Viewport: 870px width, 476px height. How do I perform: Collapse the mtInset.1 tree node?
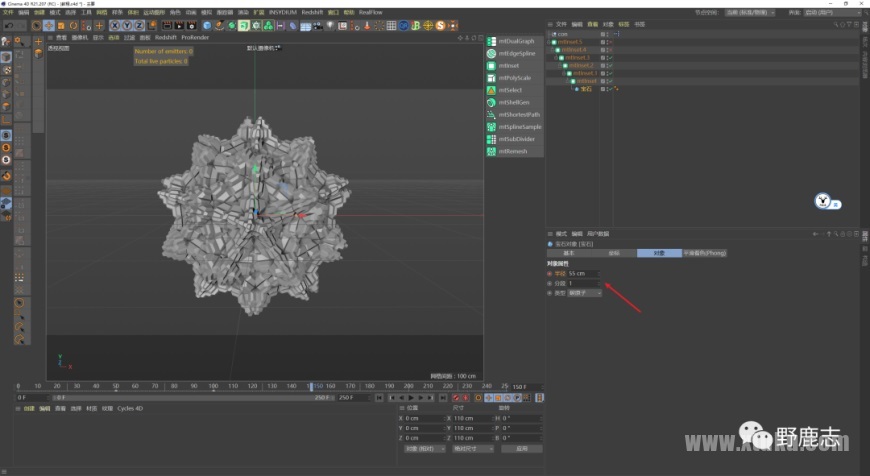pyautogui.click(x=565, y=73)
